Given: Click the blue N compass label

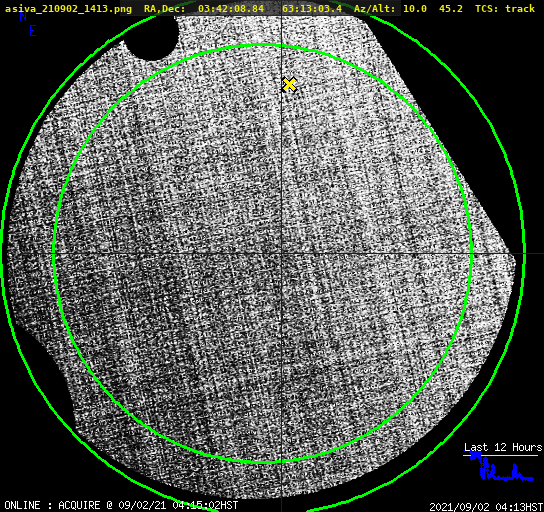Looking at the screenshot, I should [23, 17].
